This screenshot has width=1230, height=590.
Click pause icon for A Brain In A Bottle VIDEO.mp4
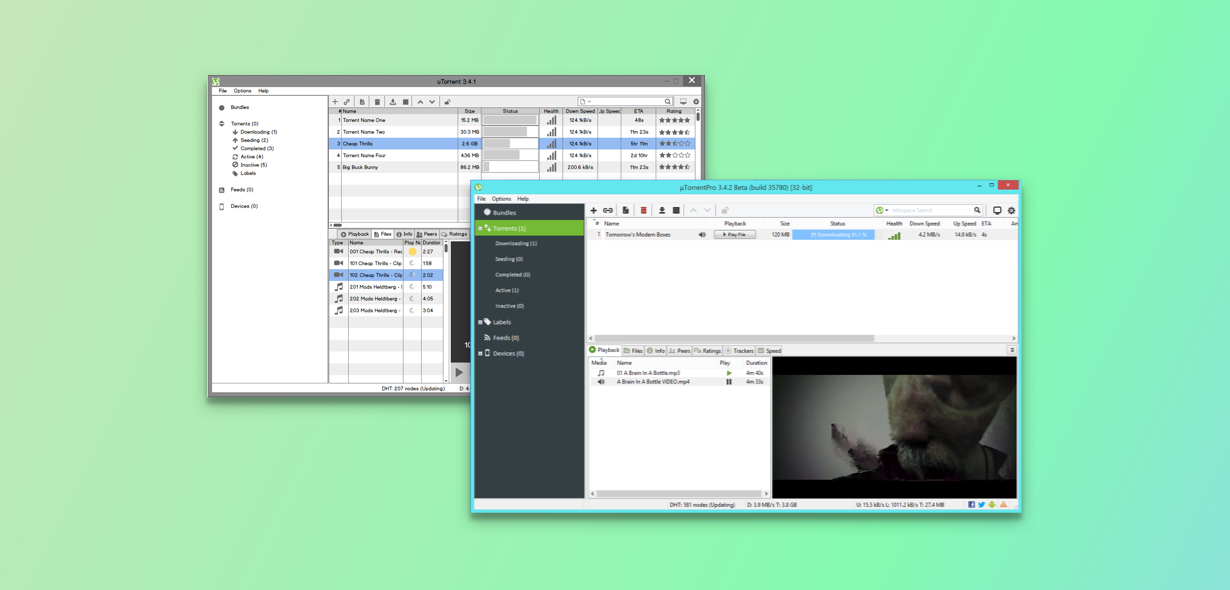729,382
